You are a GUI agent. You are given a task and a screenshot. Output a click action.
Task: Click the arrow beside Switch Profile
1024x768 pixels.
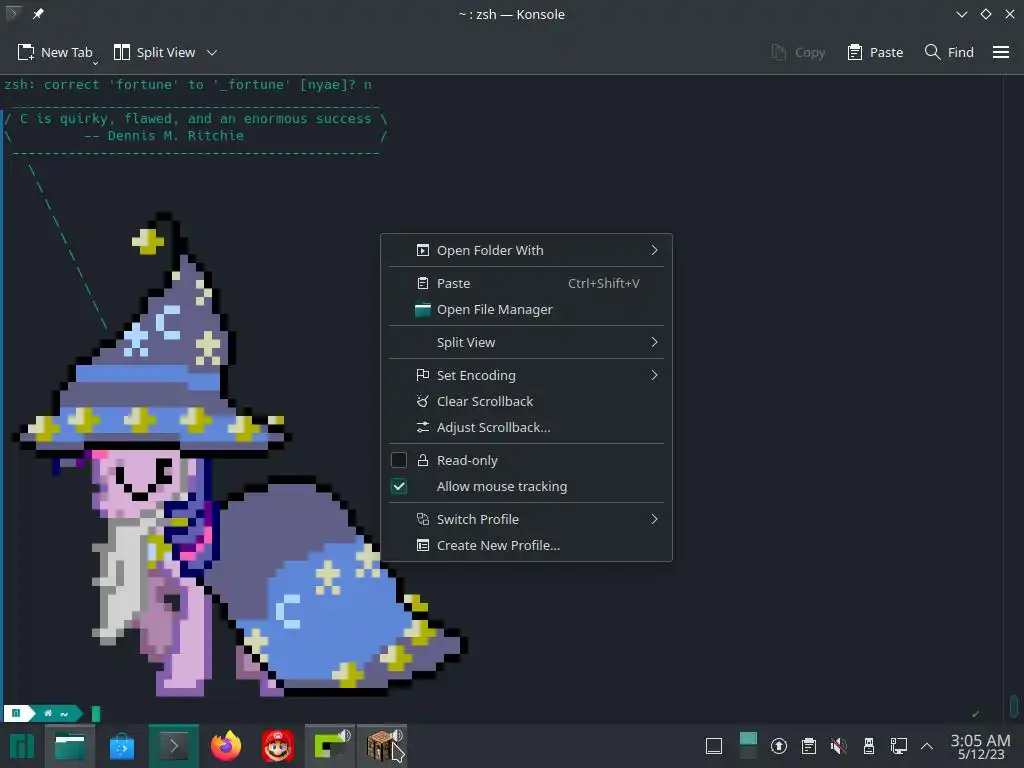click(654, 519)
